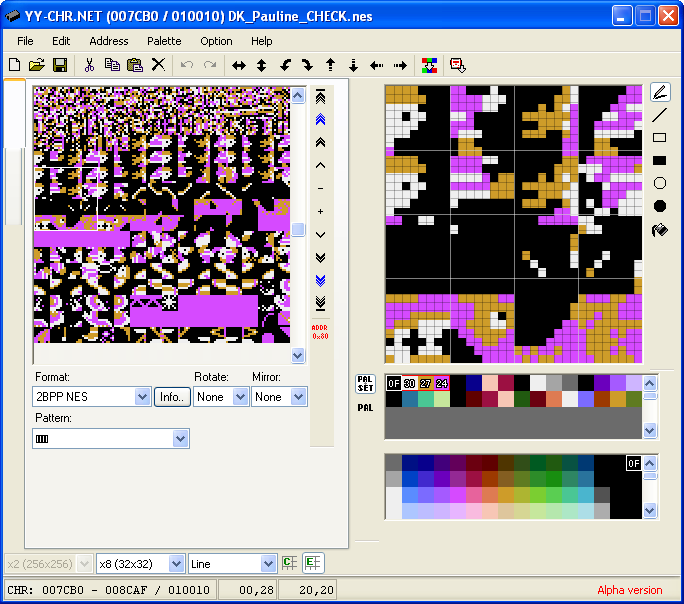
Task: Click the Info.. button
Action: (172, 397)
